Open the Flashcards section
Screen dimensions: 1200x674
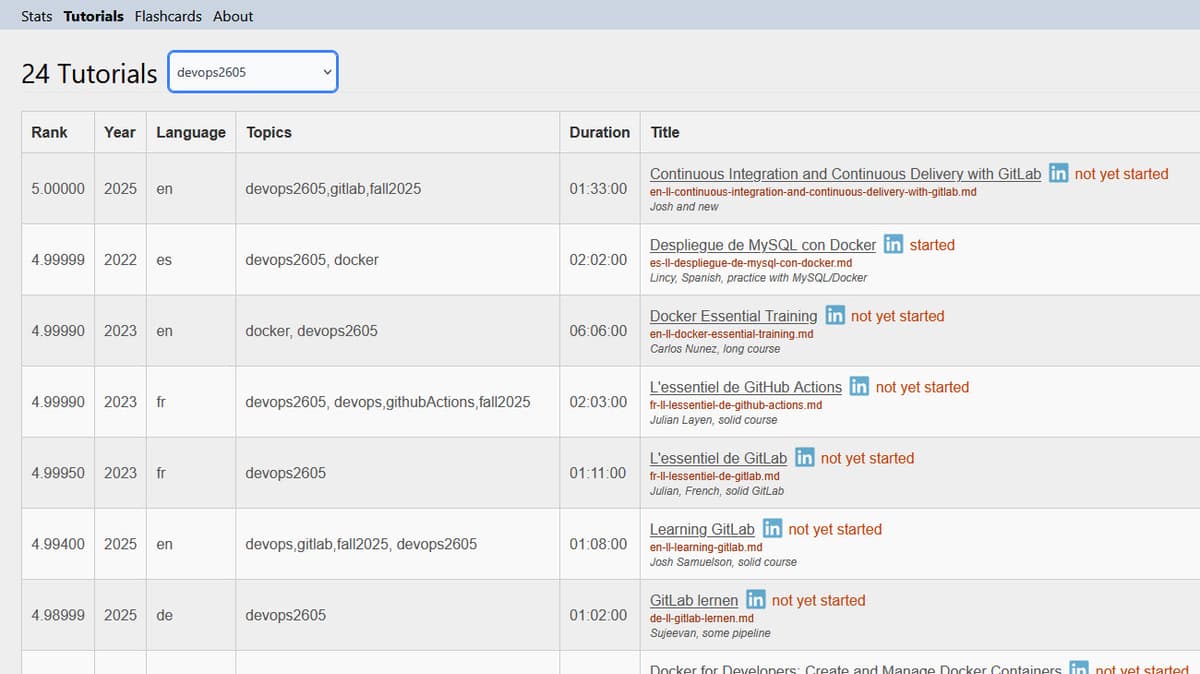pyautogui.click(x=167, y=15)
